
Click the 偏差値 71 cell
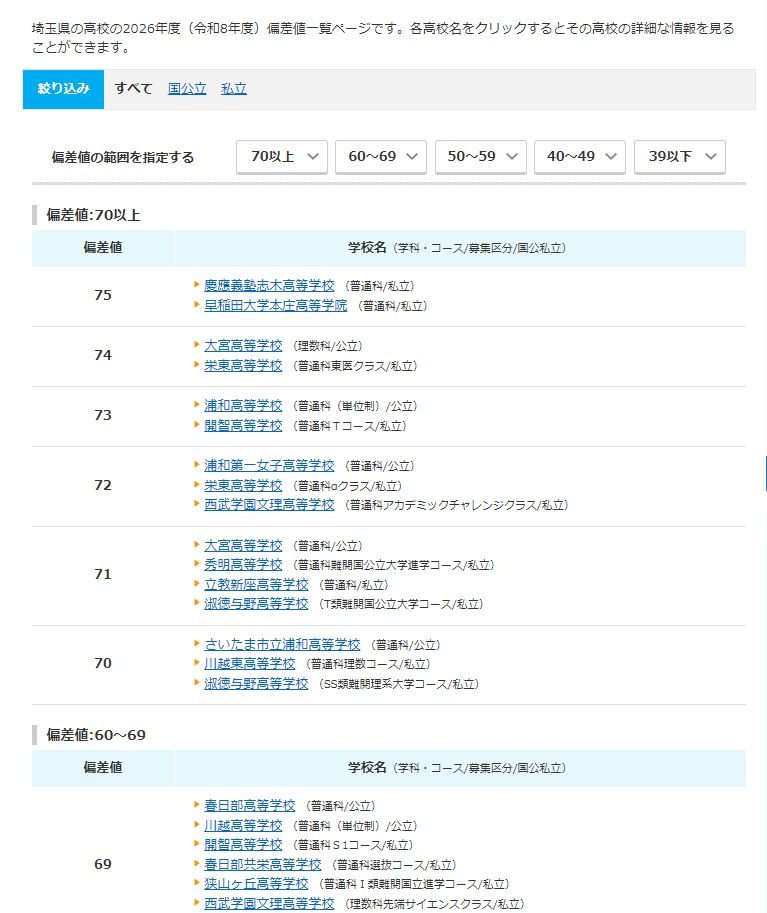click(103, 575)
